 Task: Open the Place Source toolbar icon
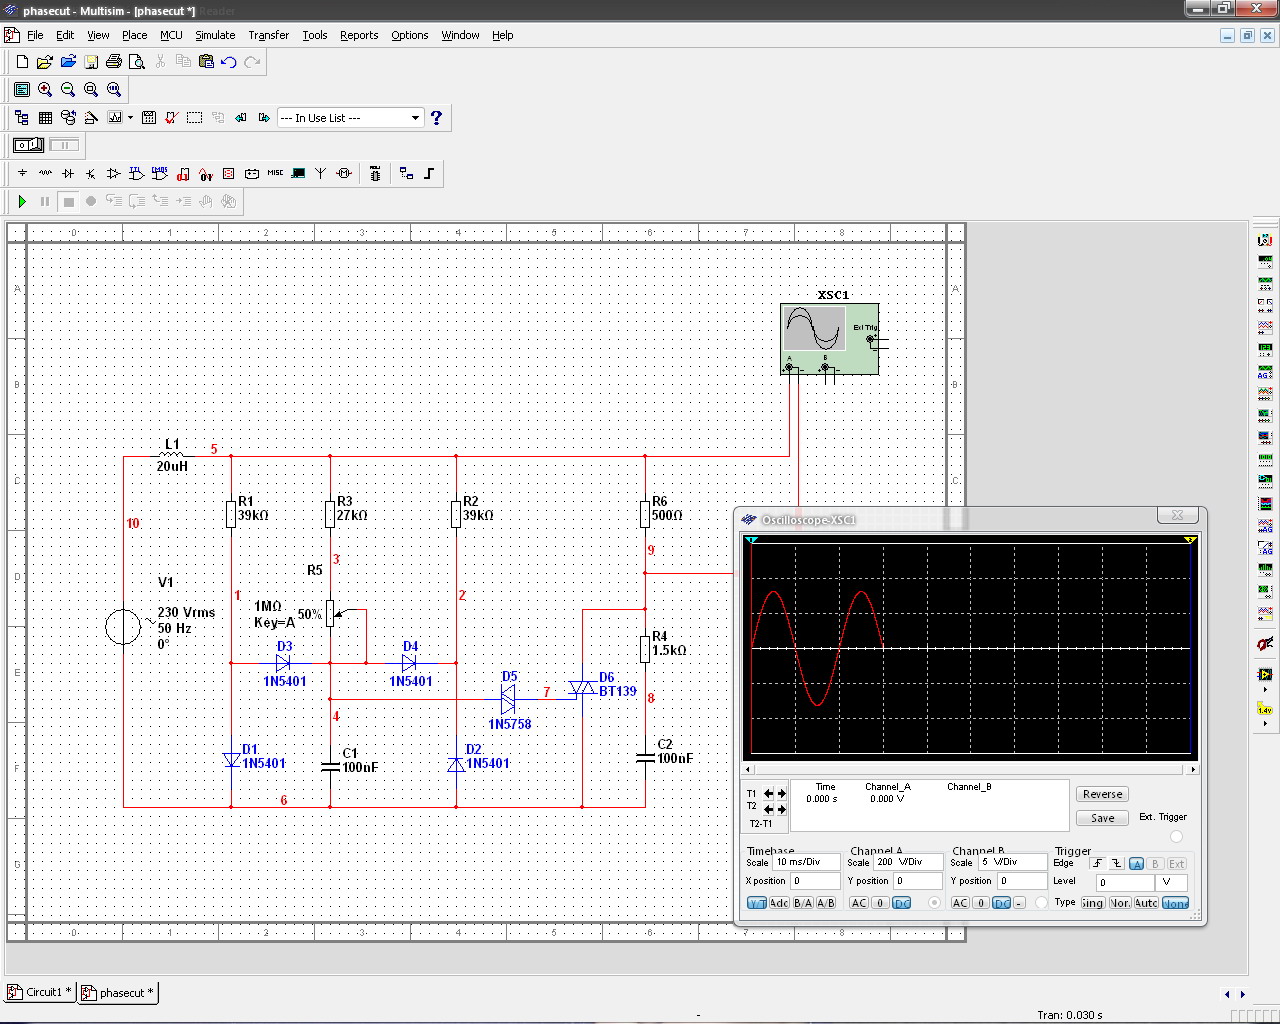point(22,174)
